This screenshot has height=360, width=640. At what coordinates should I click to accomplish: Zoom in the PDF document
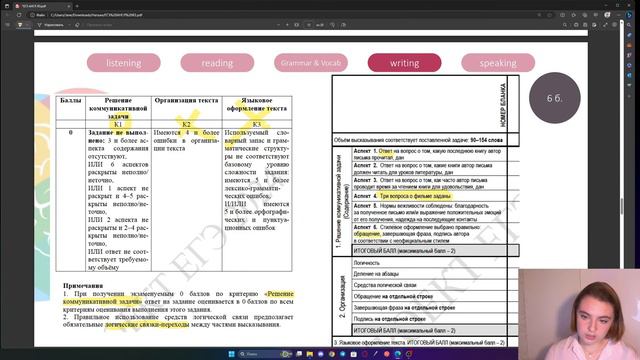(287, 25)
